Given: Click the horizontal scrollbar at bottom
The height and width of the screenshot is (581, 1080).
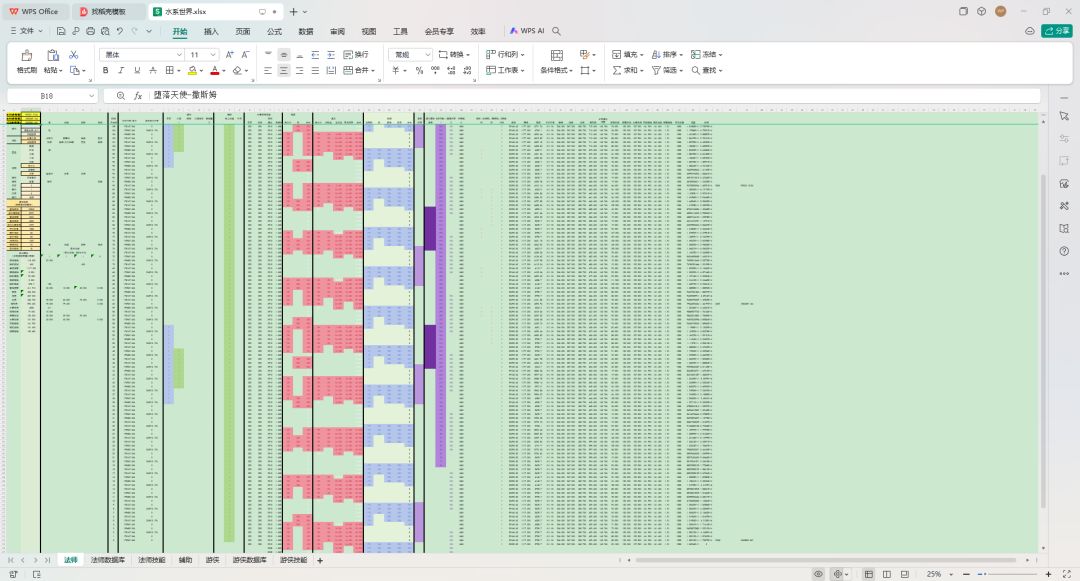Looking at the screenshot, I should point(825,560).
